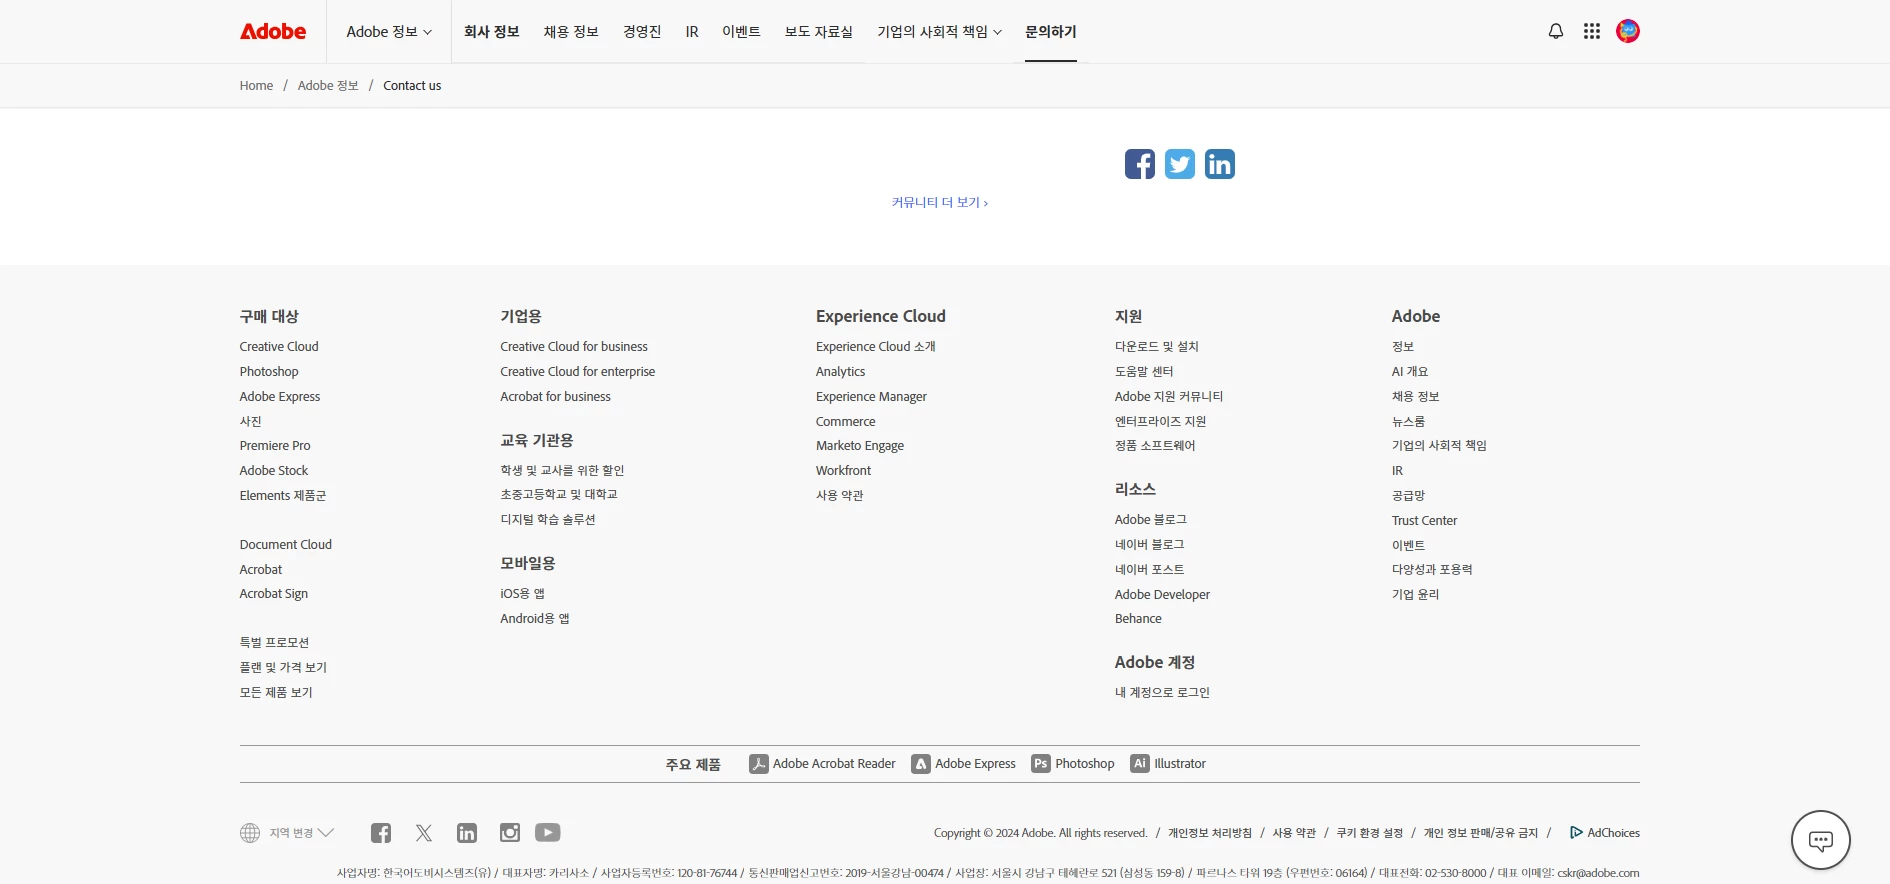Open 개인 정보 판매/공유 금지 link
This screenshot has width=1890, height=884.
[x=1481, y=833]
